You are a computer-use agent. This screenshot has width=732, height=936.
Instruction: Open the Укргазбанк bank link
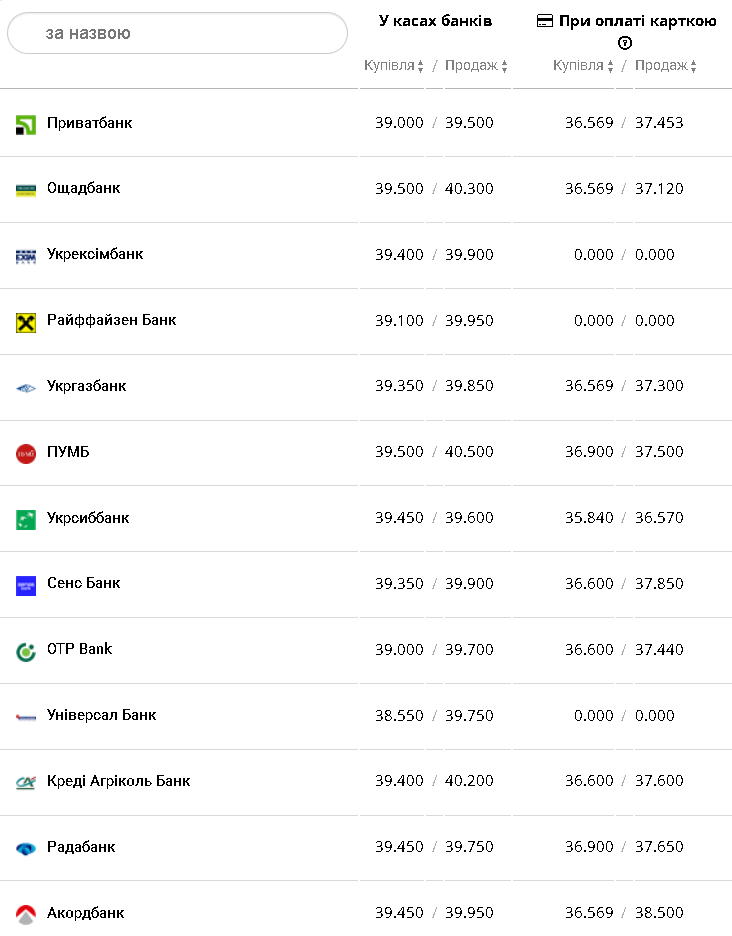(x=87, y=386)
